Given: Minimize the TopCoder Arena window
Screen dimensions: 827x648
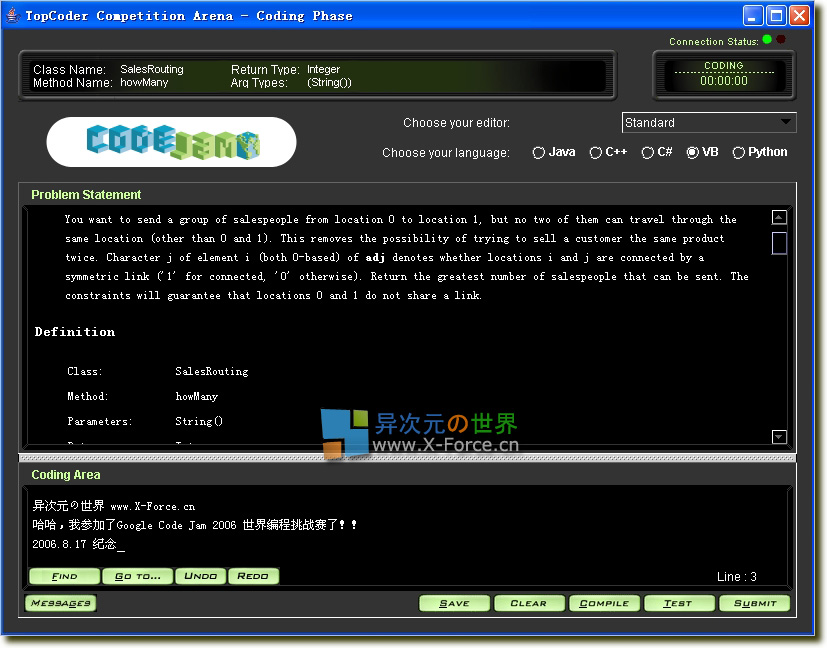Looking at the screenshot, I should click(753, 15).
